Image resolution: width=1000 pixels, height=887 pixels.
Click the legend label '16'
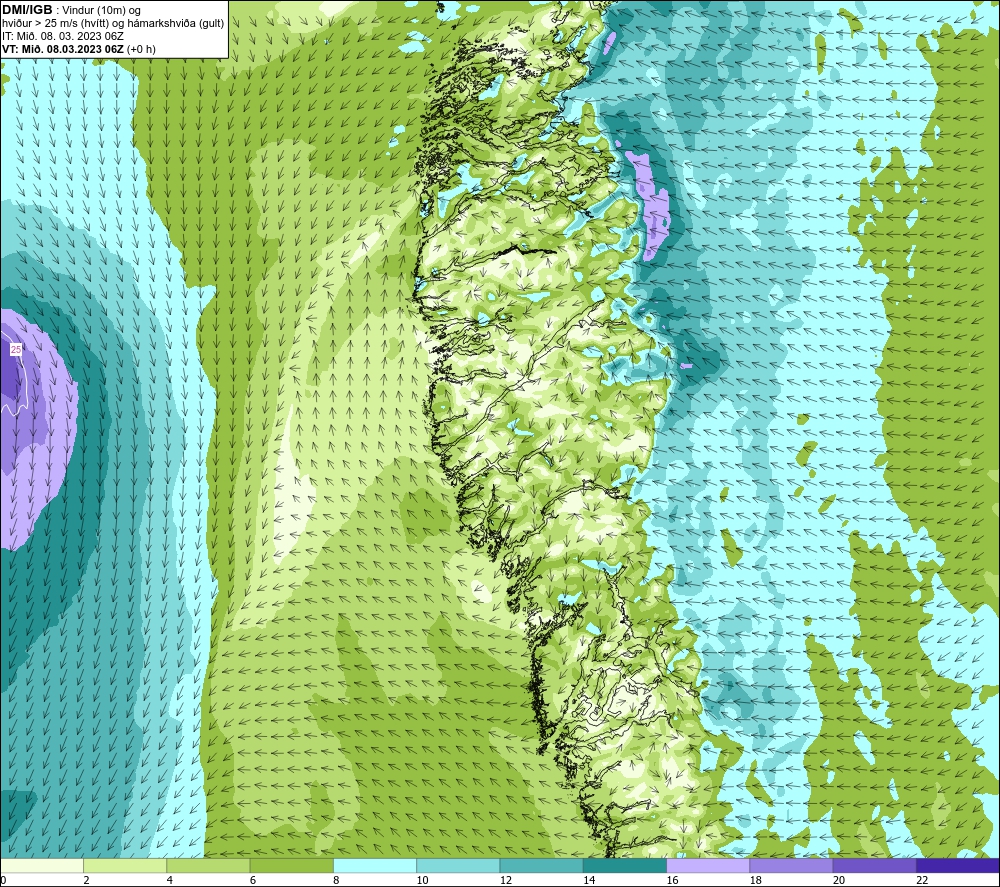click(x=672, y=880)
